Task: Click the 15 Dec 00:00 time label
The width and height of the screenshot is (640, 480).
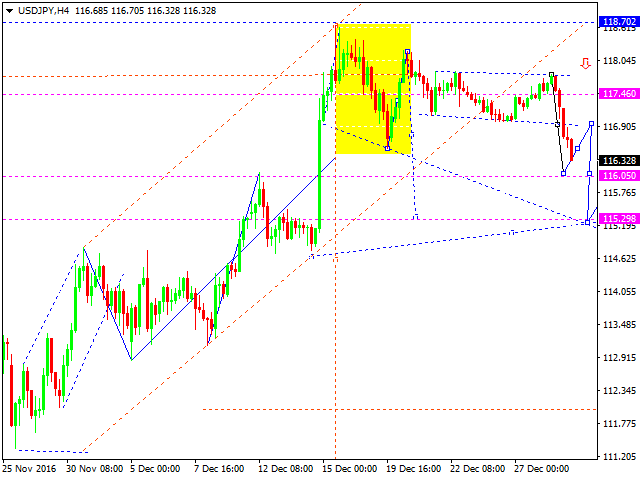Action: [x=350, y=469]
